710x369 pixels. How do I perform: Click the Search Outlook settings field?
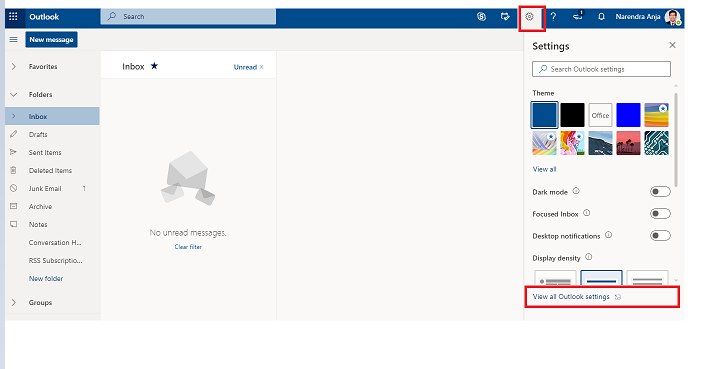click(601, 69)
